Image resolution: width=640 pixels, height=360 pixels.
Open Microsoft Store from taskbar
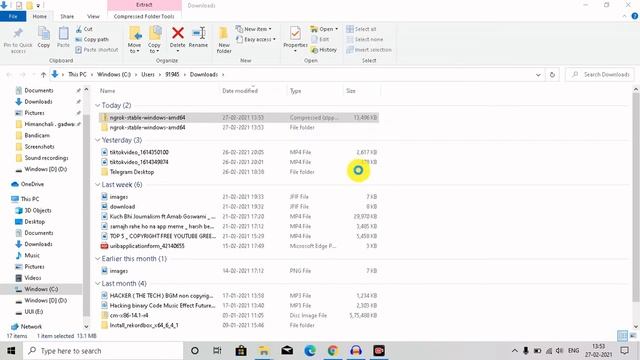point(241,351)
